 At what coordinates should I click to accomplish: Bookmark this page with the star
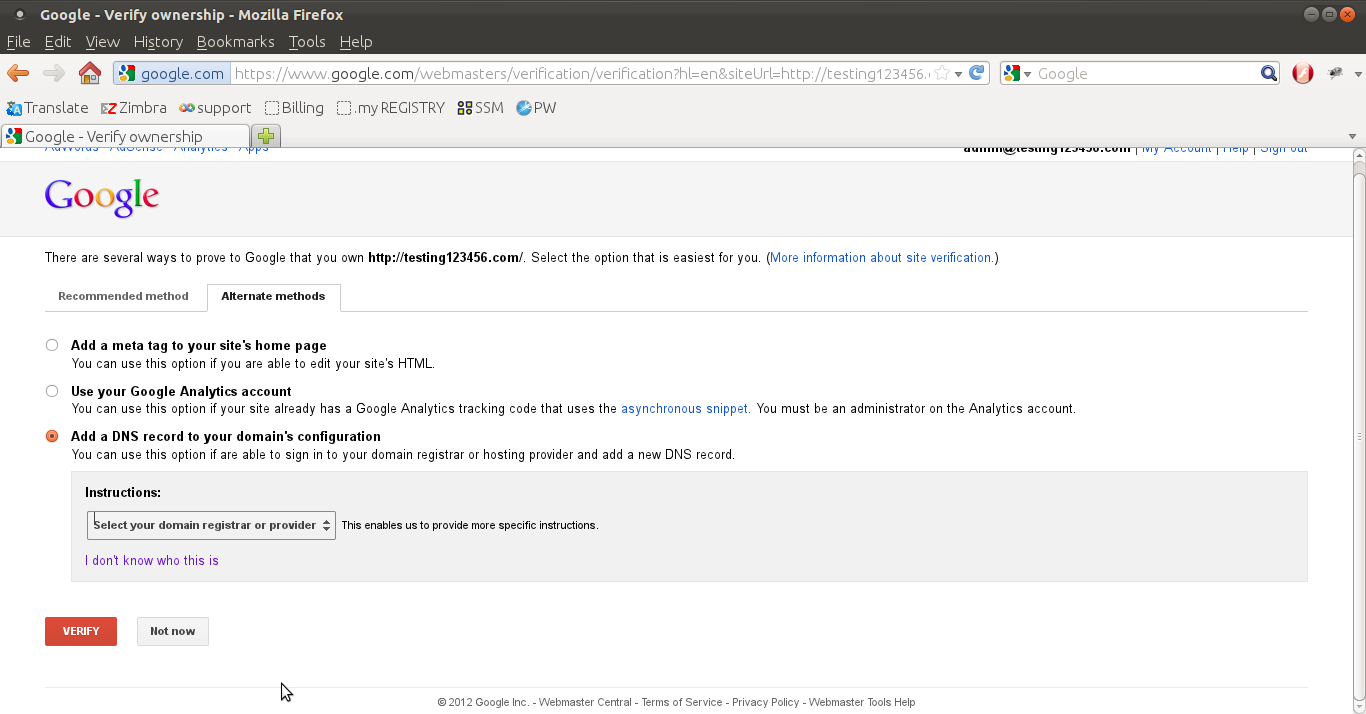coord(941,73)
